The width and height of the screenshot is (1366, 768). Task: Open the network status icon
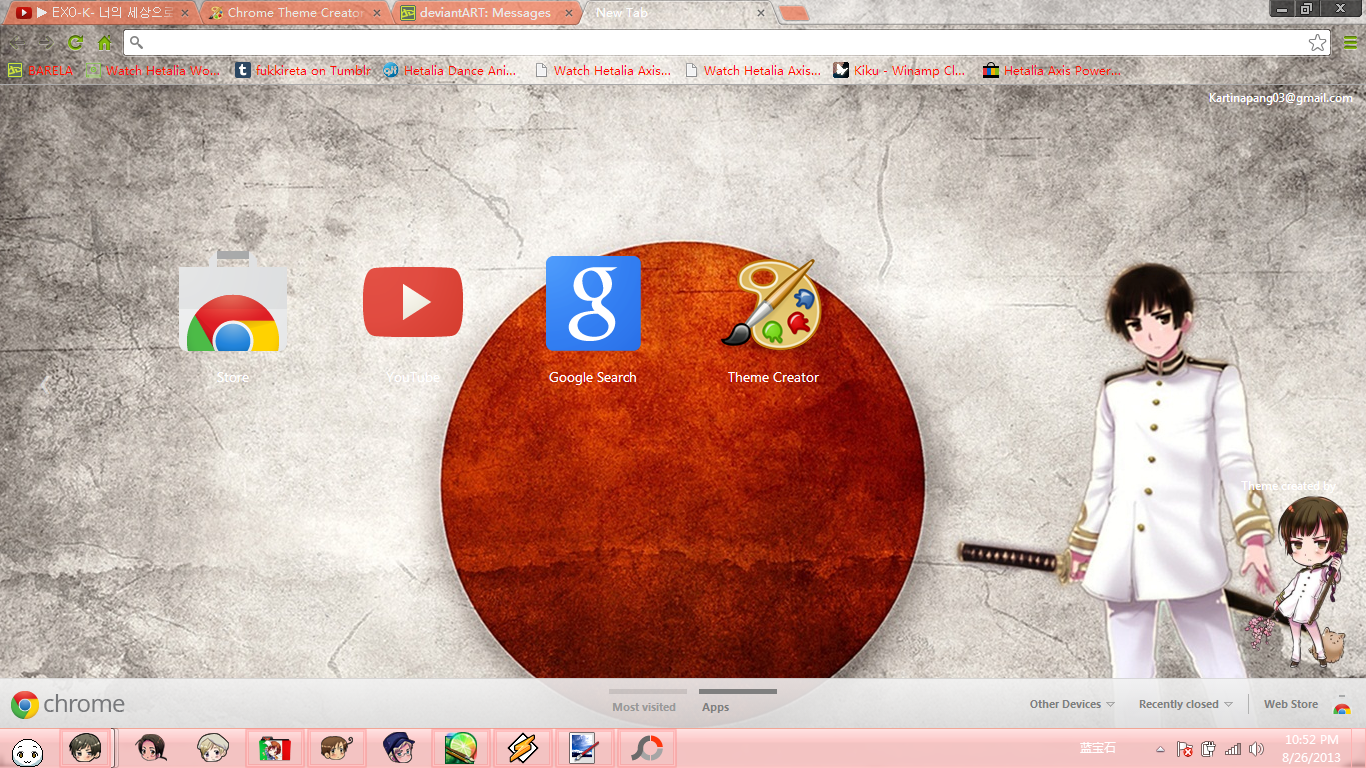pyautogui.click(x=1233, y=748)
